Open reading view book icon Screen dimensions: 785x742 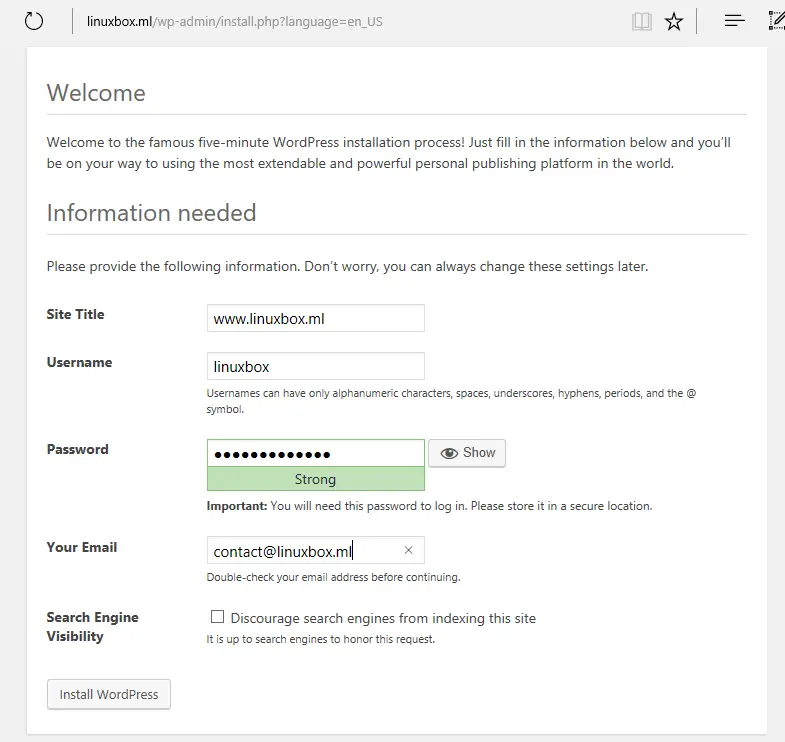tap(641, 22)
